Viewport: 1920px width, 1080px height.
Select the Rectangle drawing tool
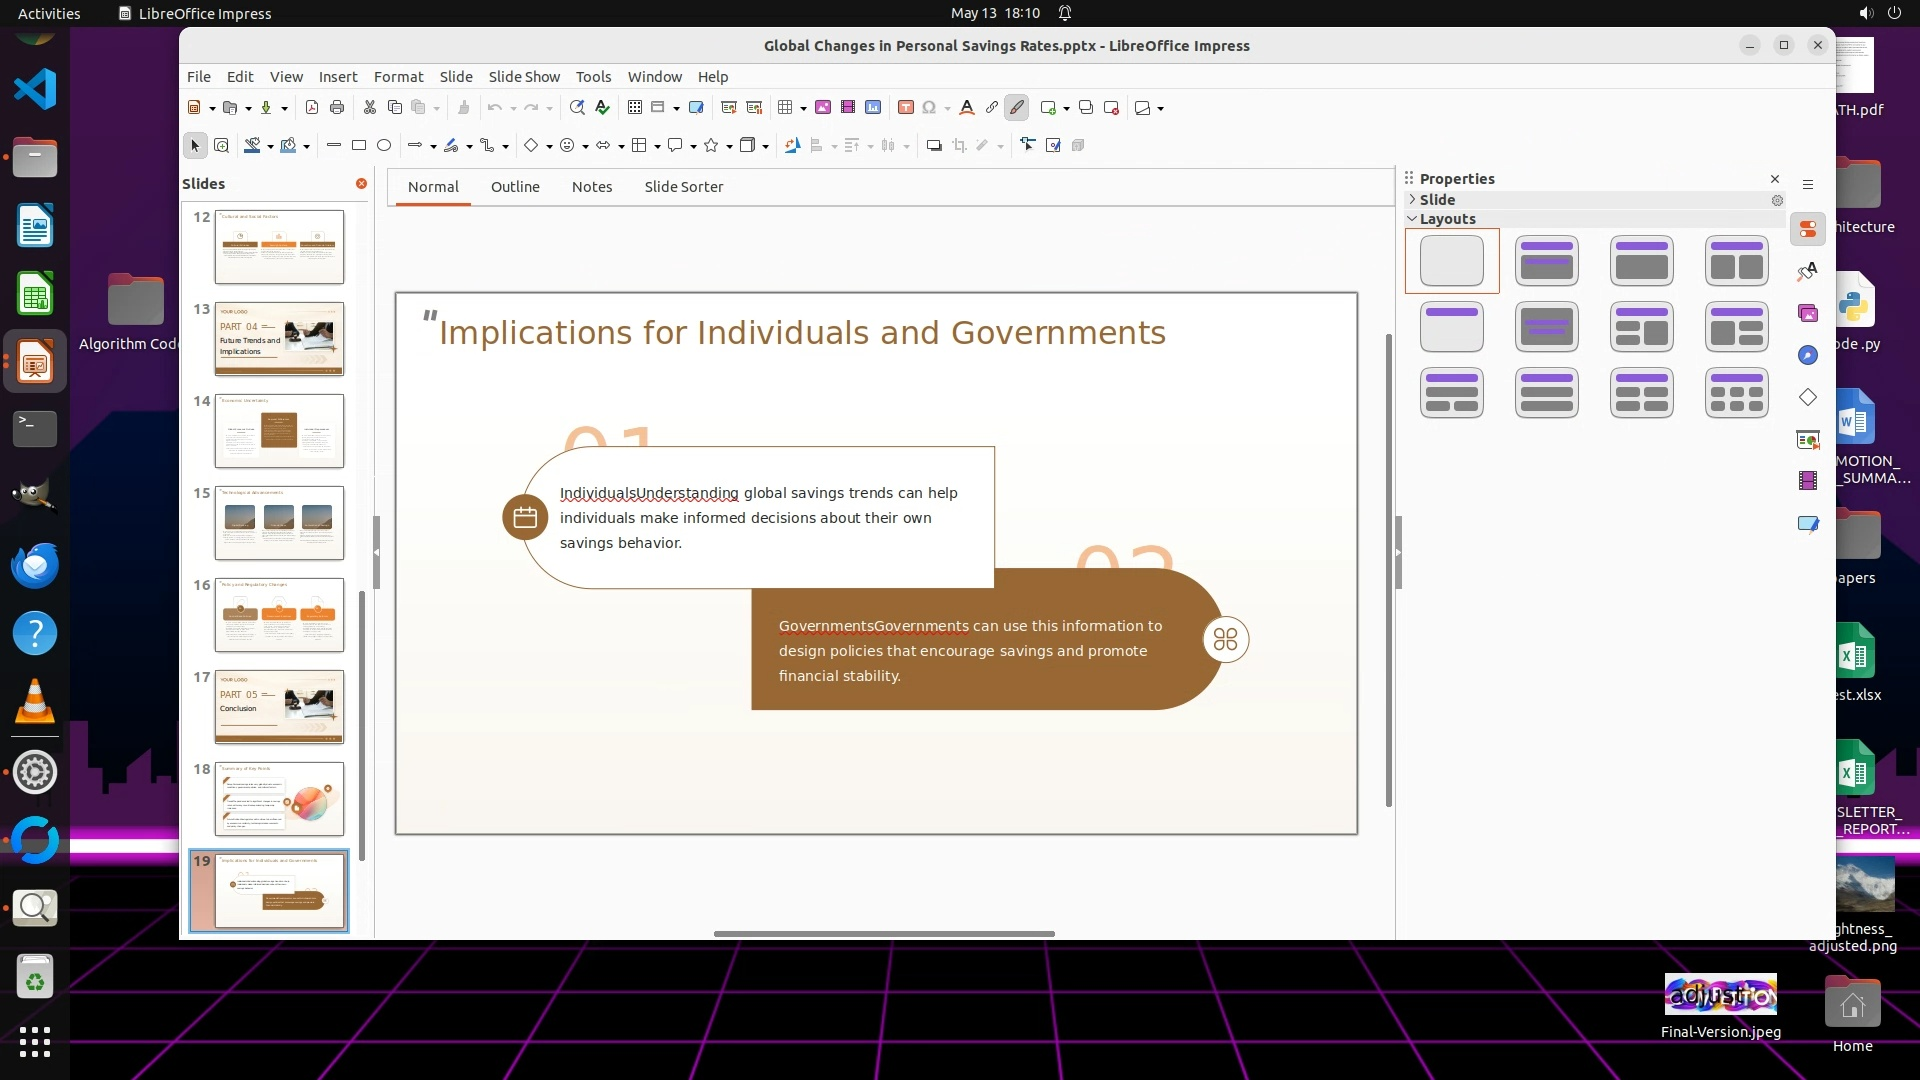click(x=359, y=146)
